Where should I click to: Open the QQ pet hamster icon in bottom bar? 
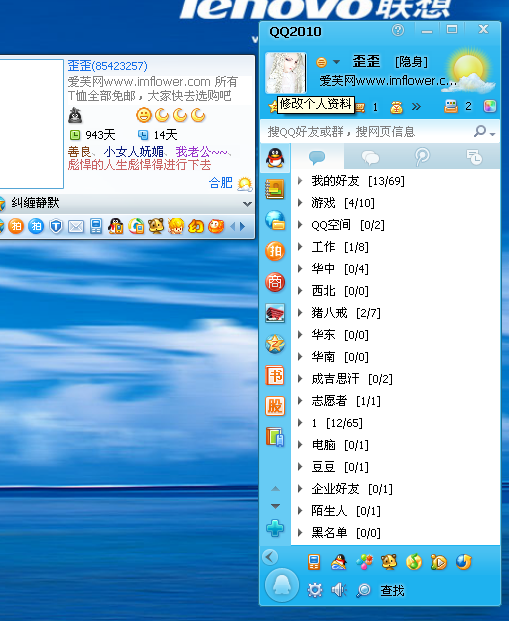pos(389,562)
